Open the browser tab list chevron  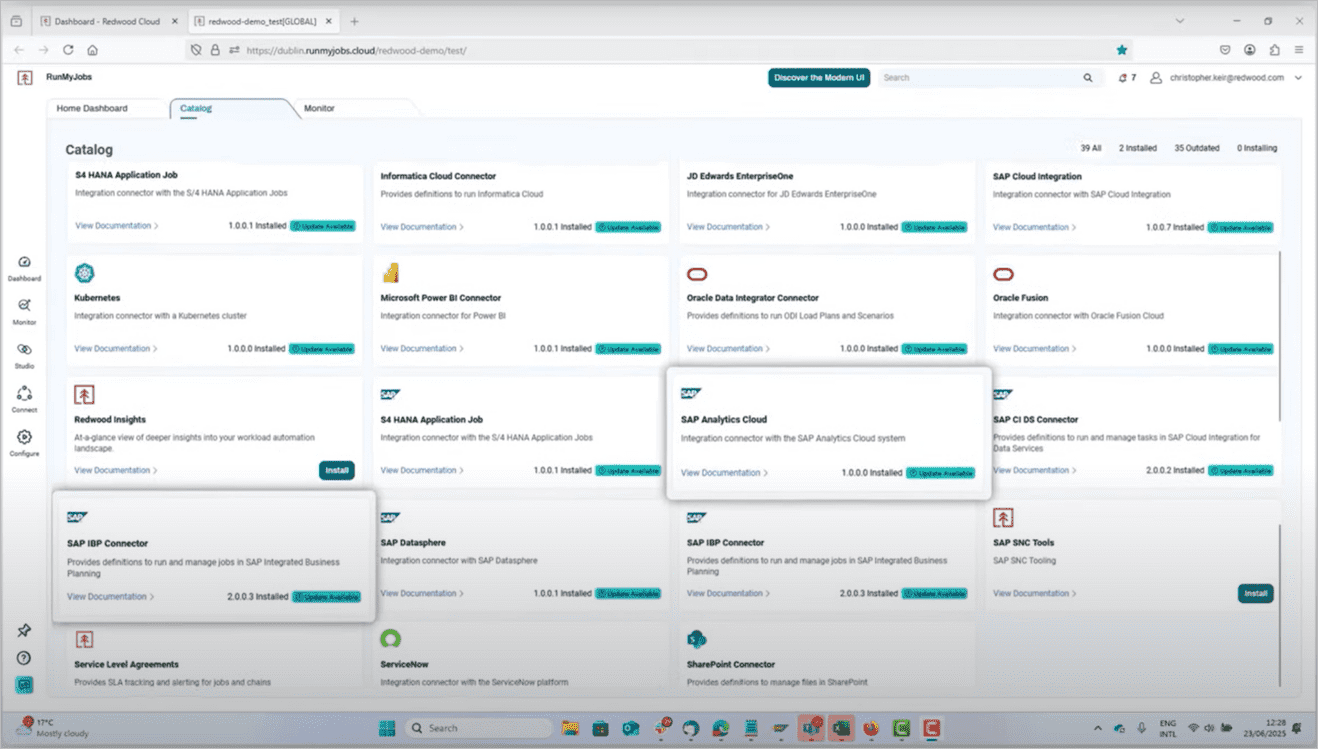1180,21
